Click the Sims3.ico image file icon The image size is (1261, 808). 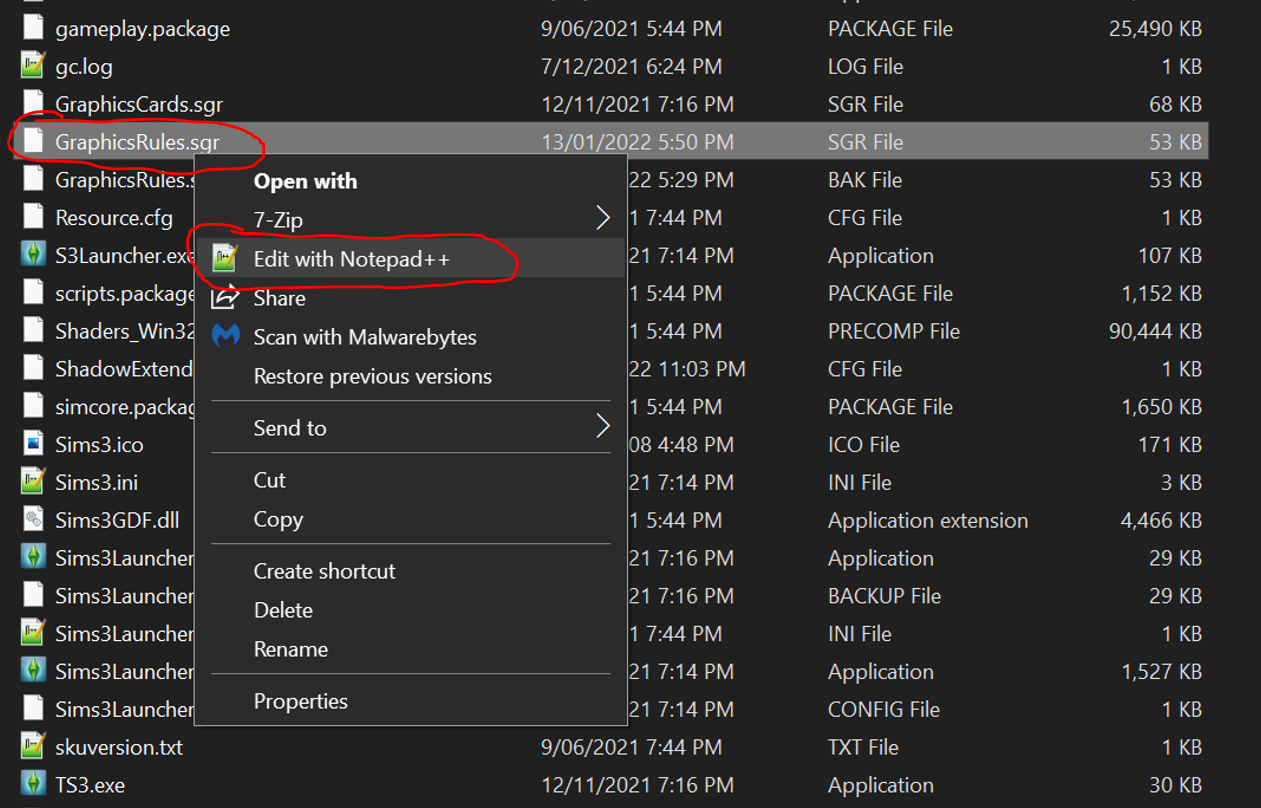(33, 445)
